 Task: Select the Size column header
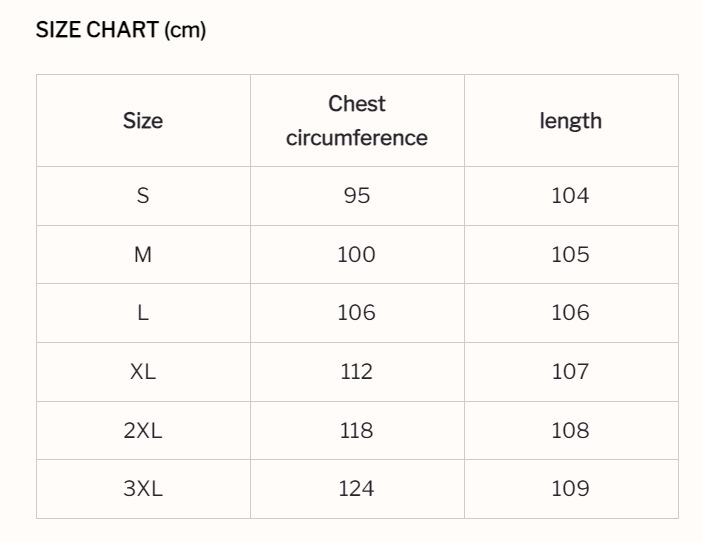[x=143, y=121]
